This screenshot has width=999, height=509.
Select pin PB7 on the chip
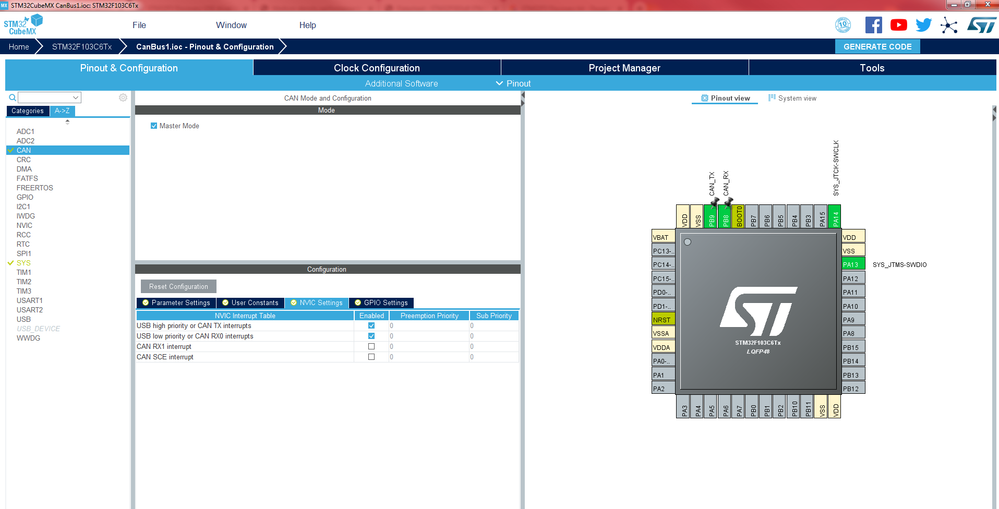pos(753,217)
